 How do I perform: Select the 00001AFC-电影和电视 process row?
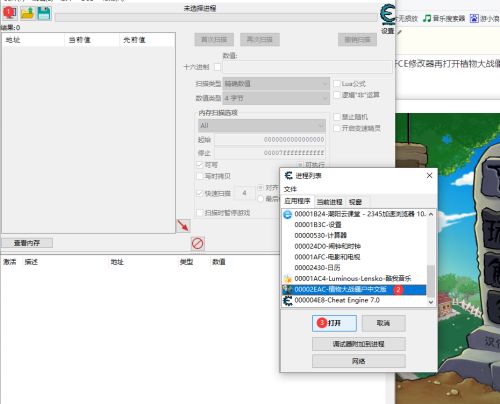pos(354,257)
